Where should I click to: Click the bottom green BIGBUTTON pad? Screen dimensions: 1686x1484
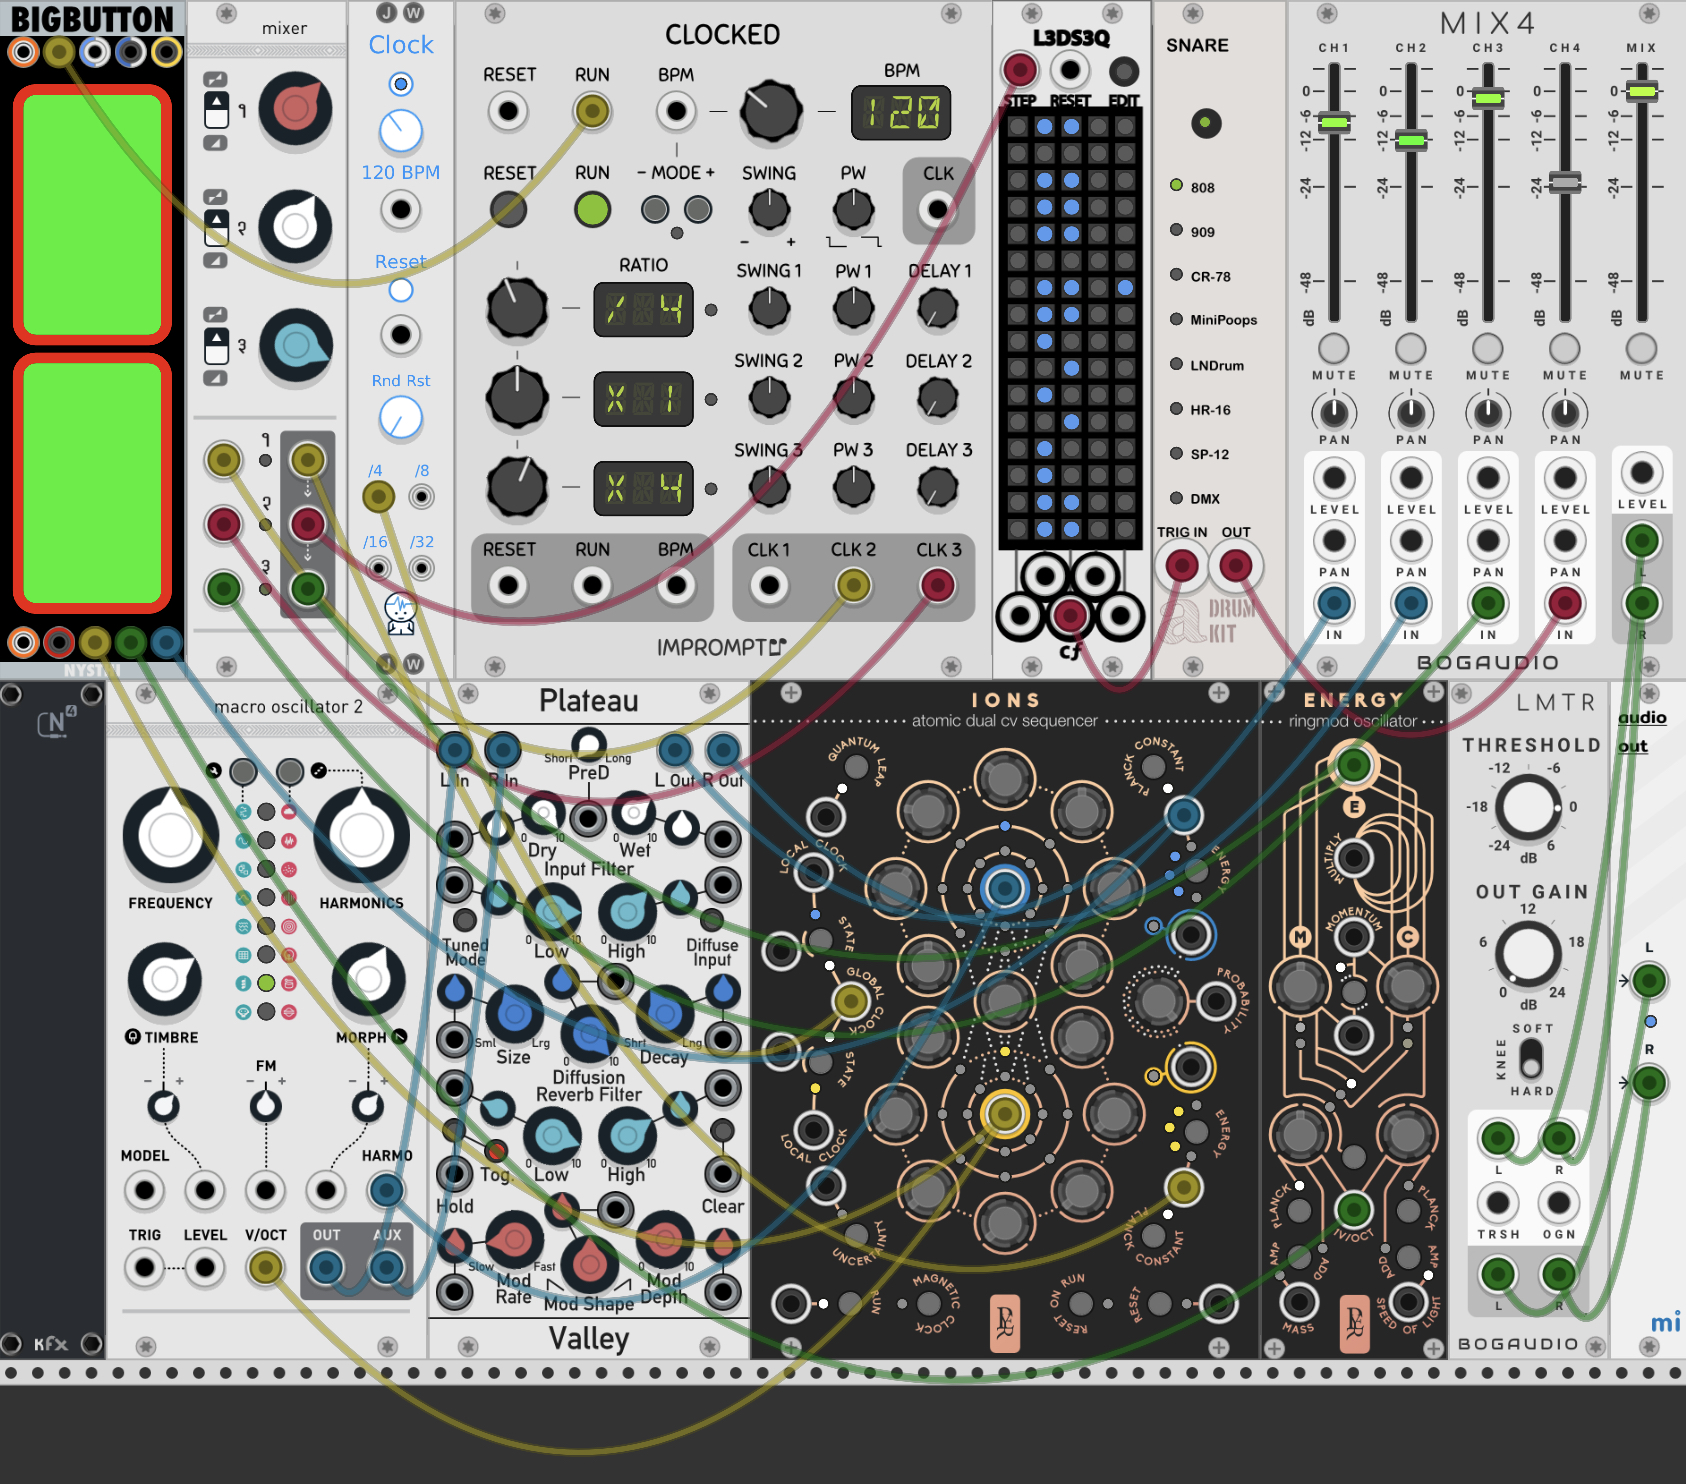pos(92,482)
